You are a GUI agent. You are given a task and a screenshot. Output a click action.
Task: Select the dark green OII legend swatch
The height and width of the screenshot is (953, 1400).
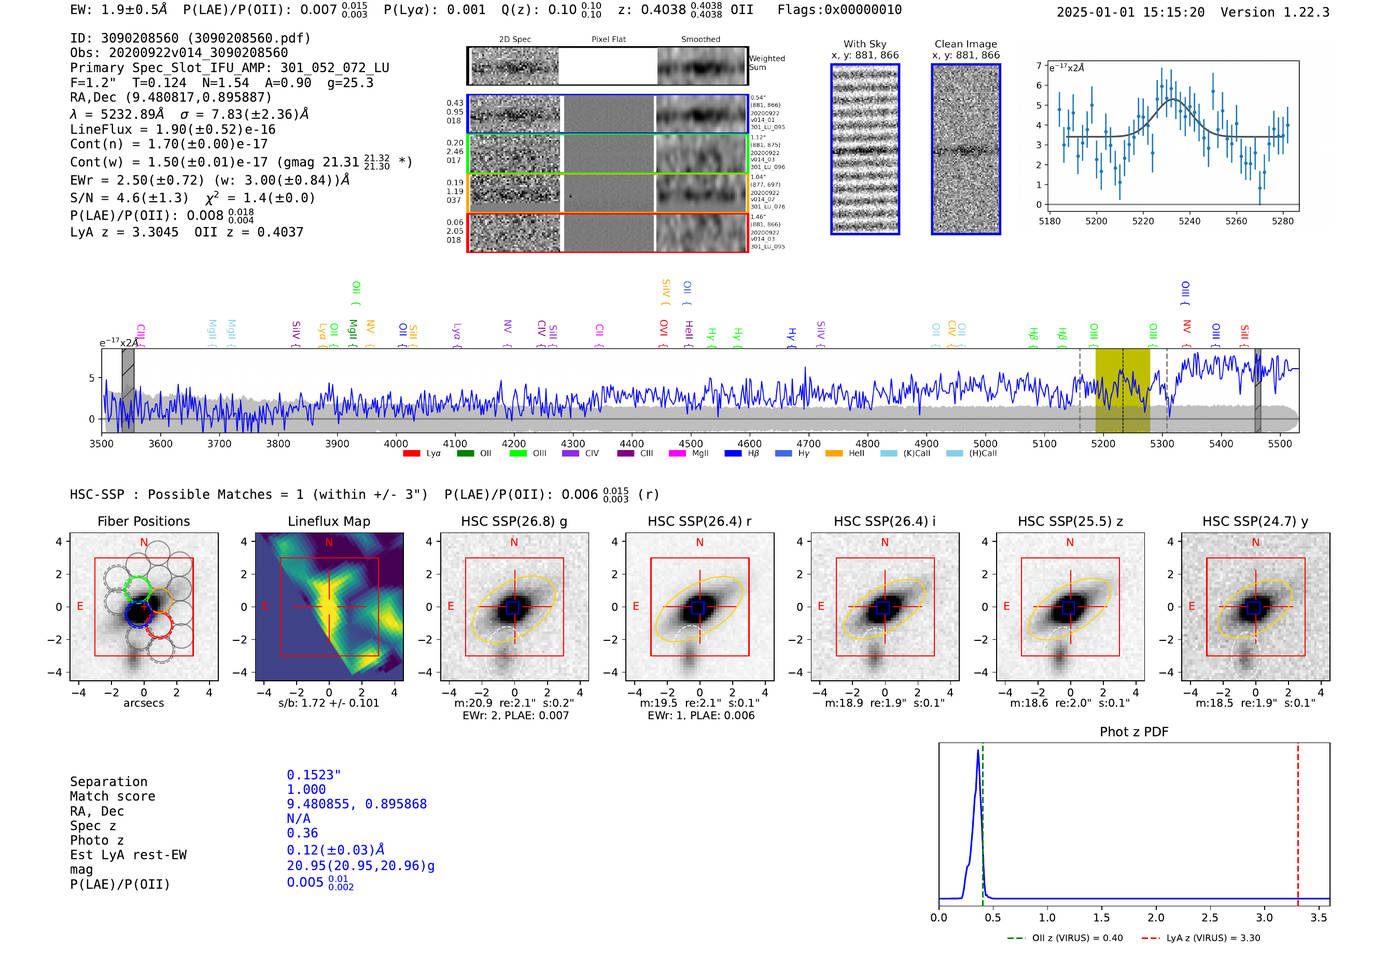[x=465, y=454]
